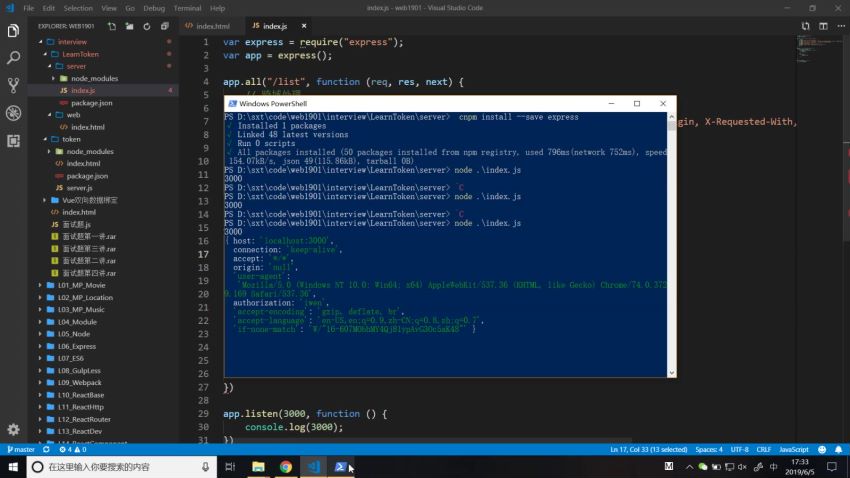Open the Debug view in the activity bar
This screenshot has height=478, width=850.
[13, 112]
